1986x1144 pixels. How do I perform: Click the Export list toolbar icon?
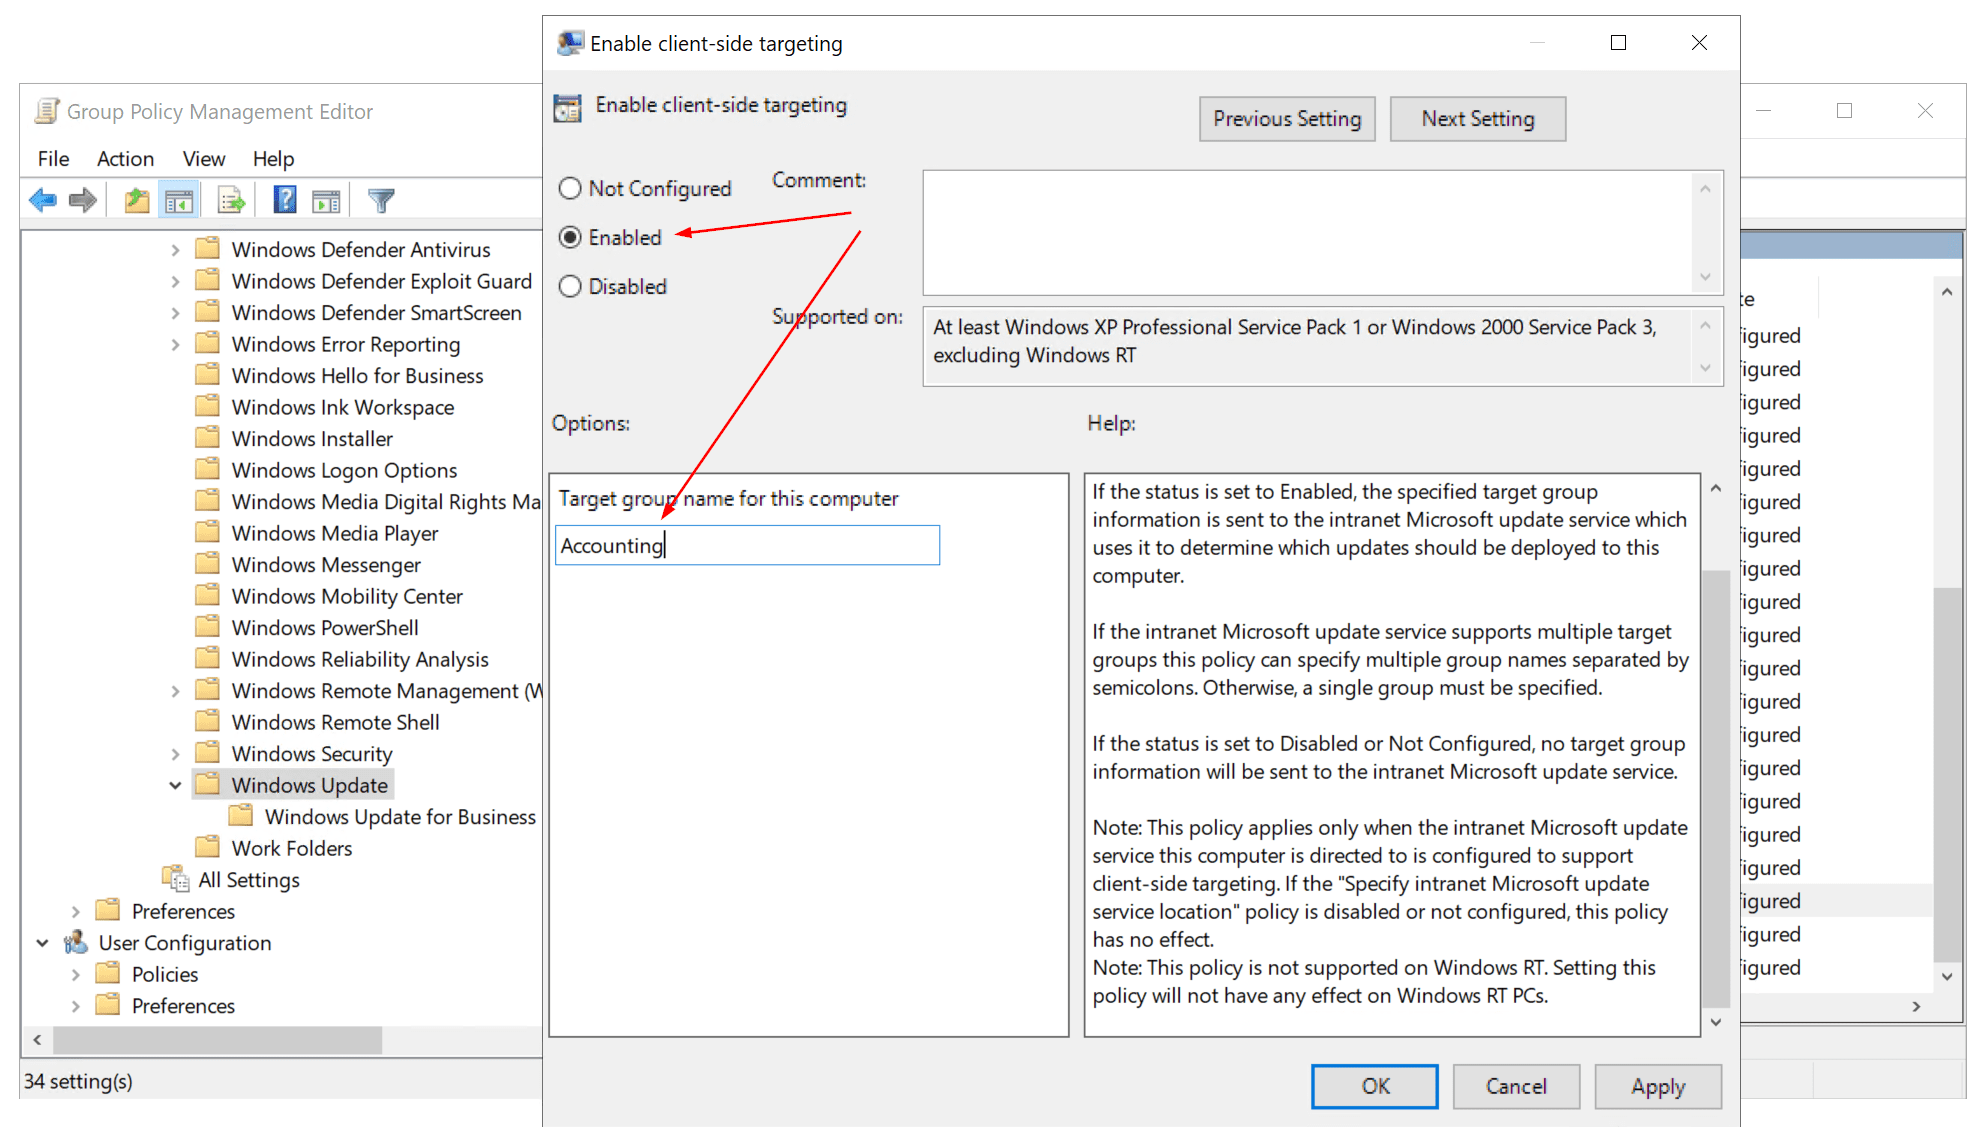[231, 200]
